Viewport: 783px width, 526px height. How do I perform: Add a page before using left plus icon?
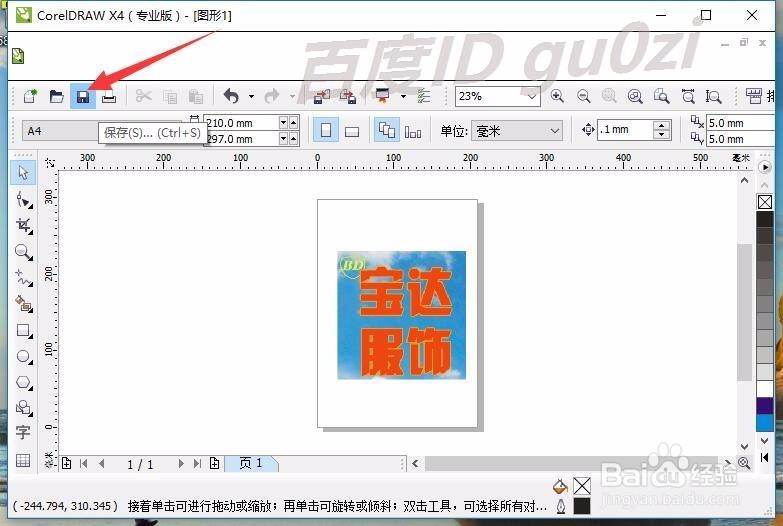(66, 464)
